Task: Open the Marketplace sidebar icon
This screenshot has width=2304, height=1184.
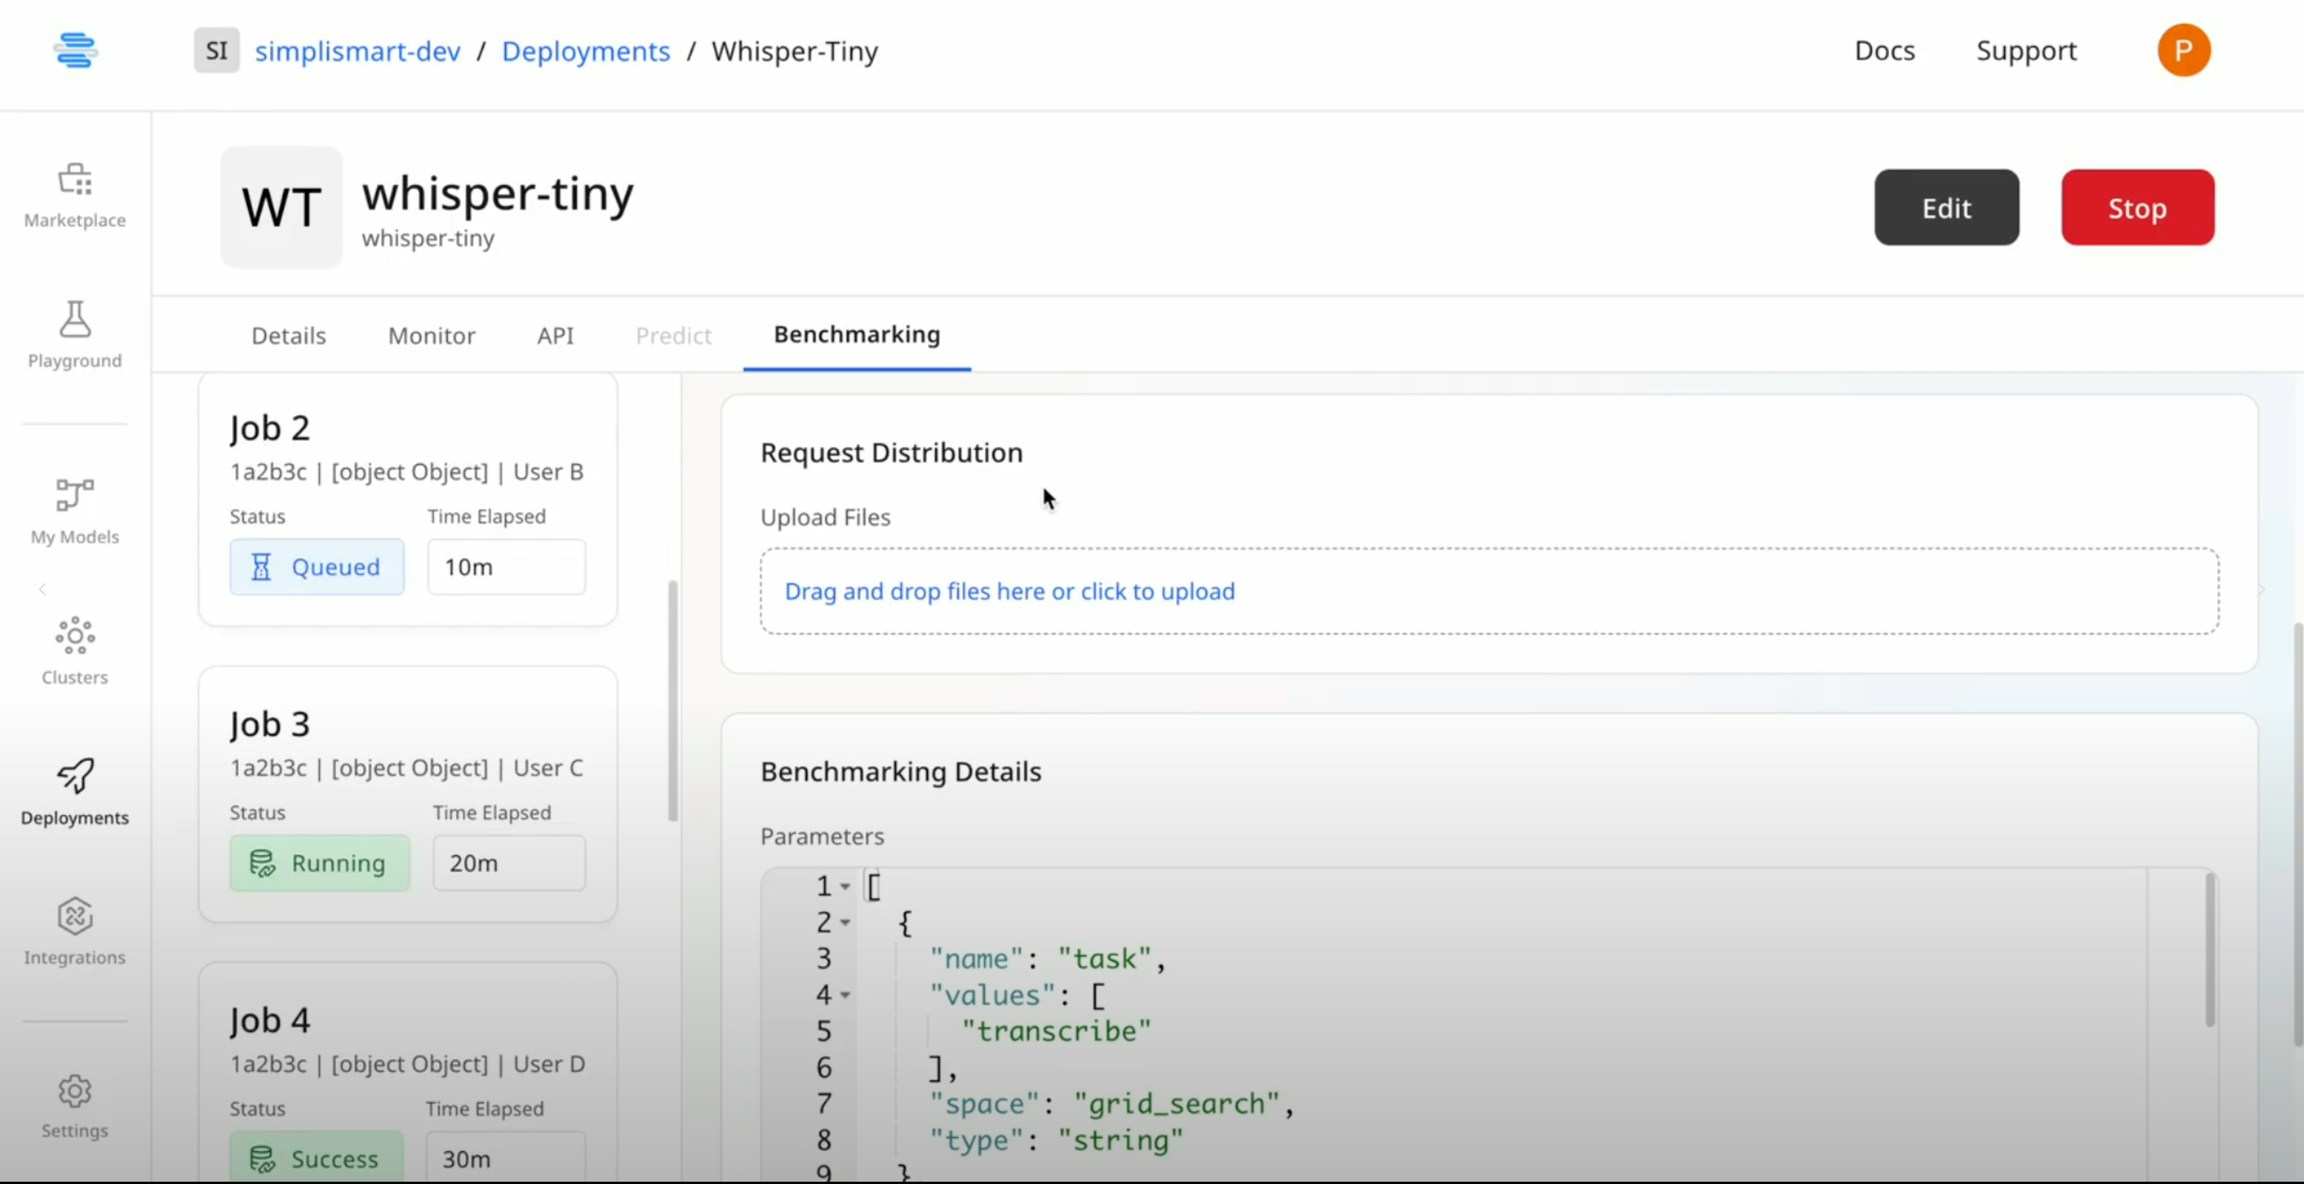Action: (x=75, y=180)
